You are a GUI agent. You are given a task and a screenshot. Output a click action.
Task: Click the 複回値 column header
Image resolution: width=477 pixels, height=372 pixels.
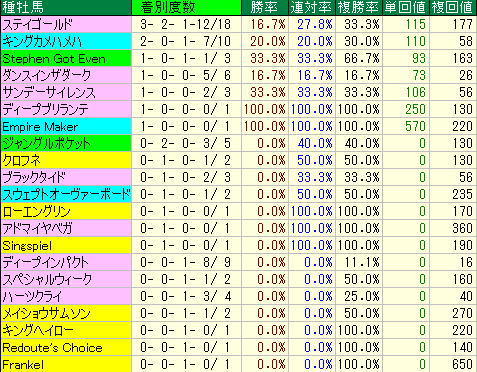453,7
